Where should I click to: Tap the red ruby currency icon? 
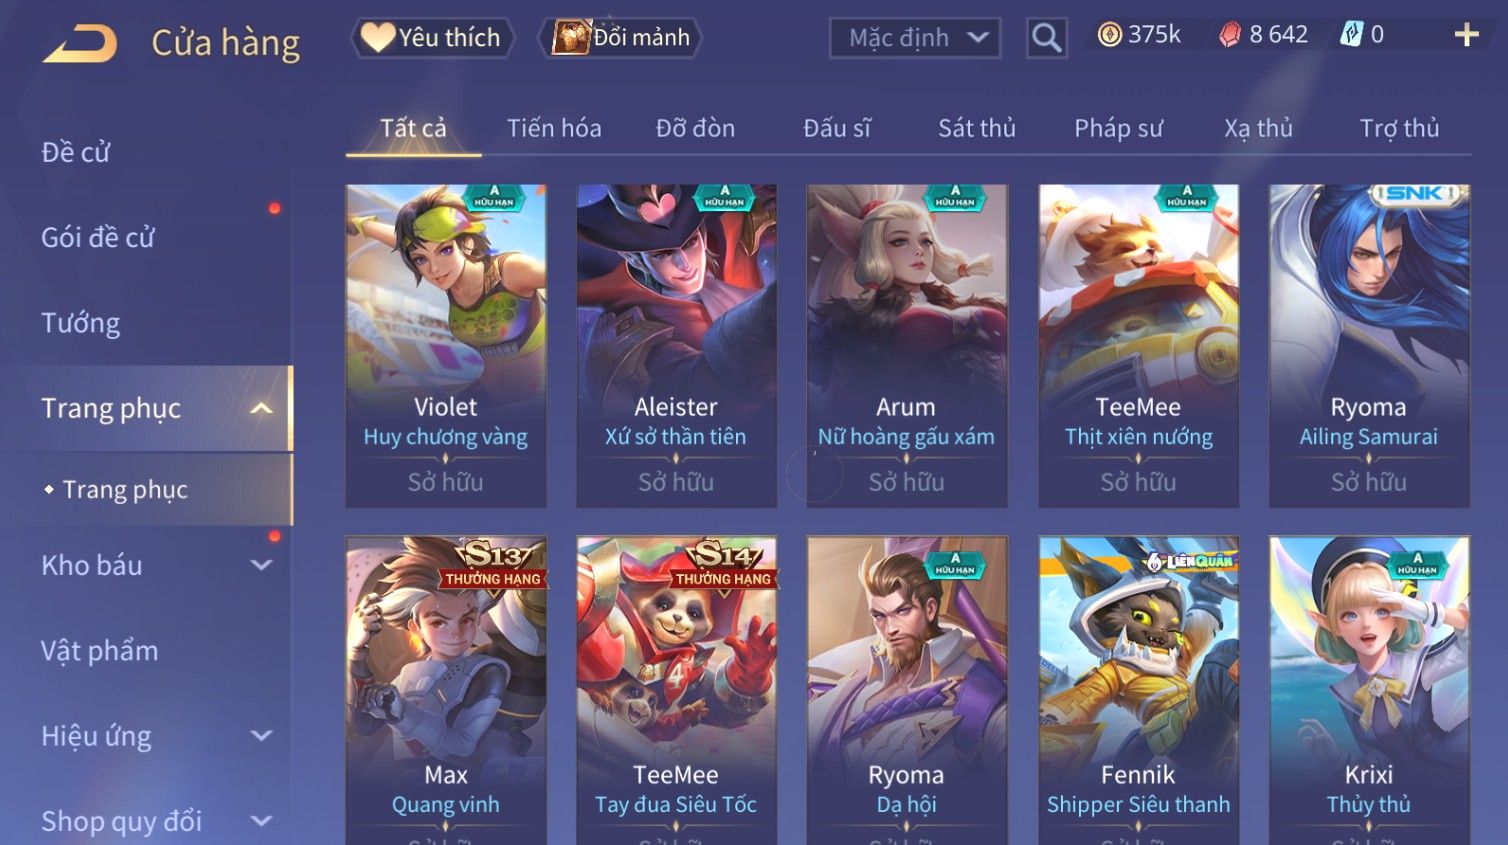(x=1229, y=35)
